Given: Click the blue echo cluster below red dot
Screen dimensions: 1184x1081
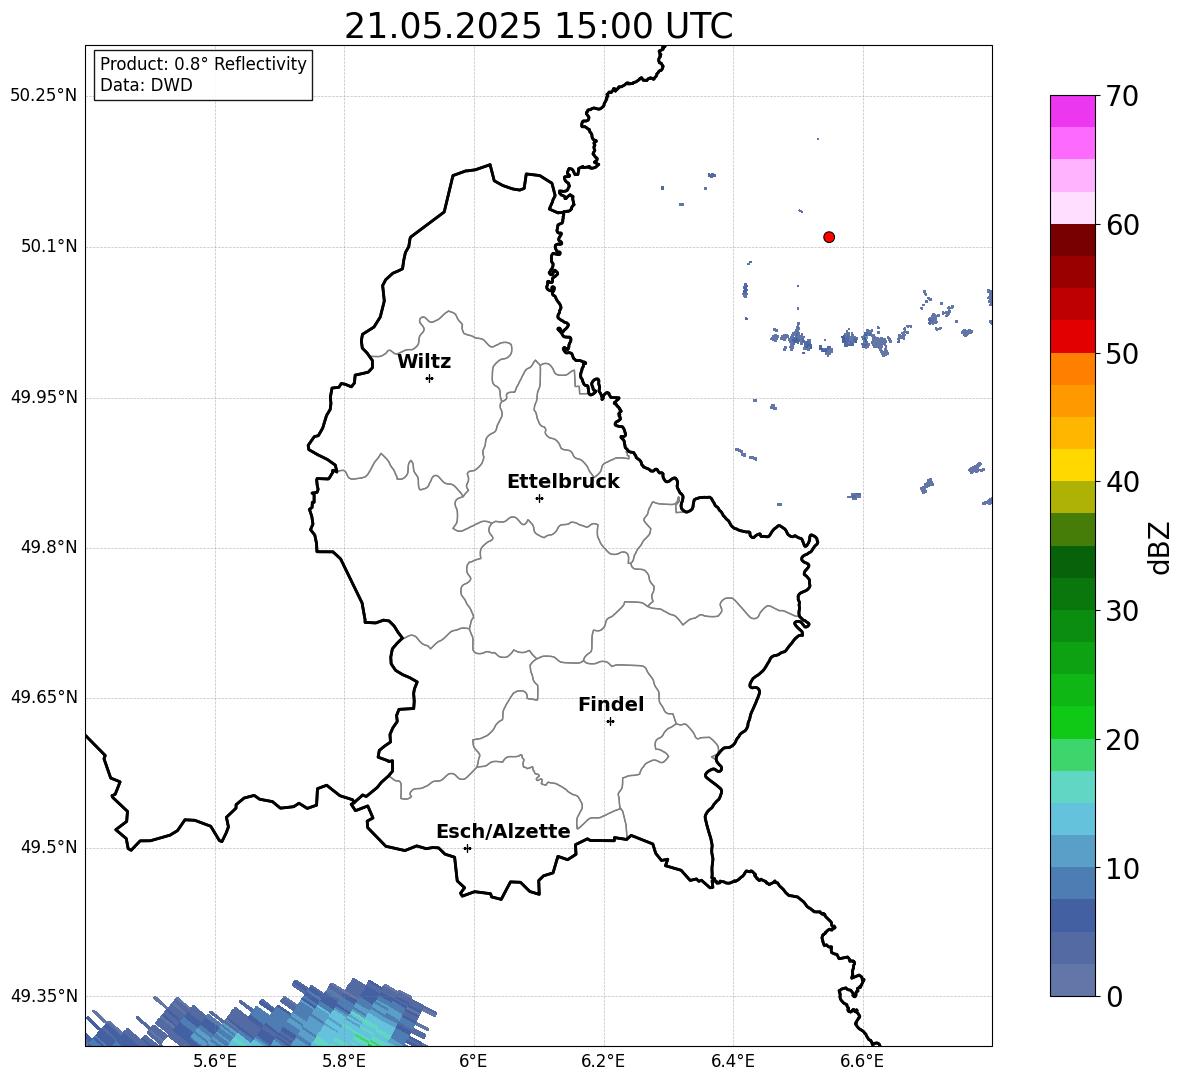Looking at the screenshot, I should click(x=838, y=339).
